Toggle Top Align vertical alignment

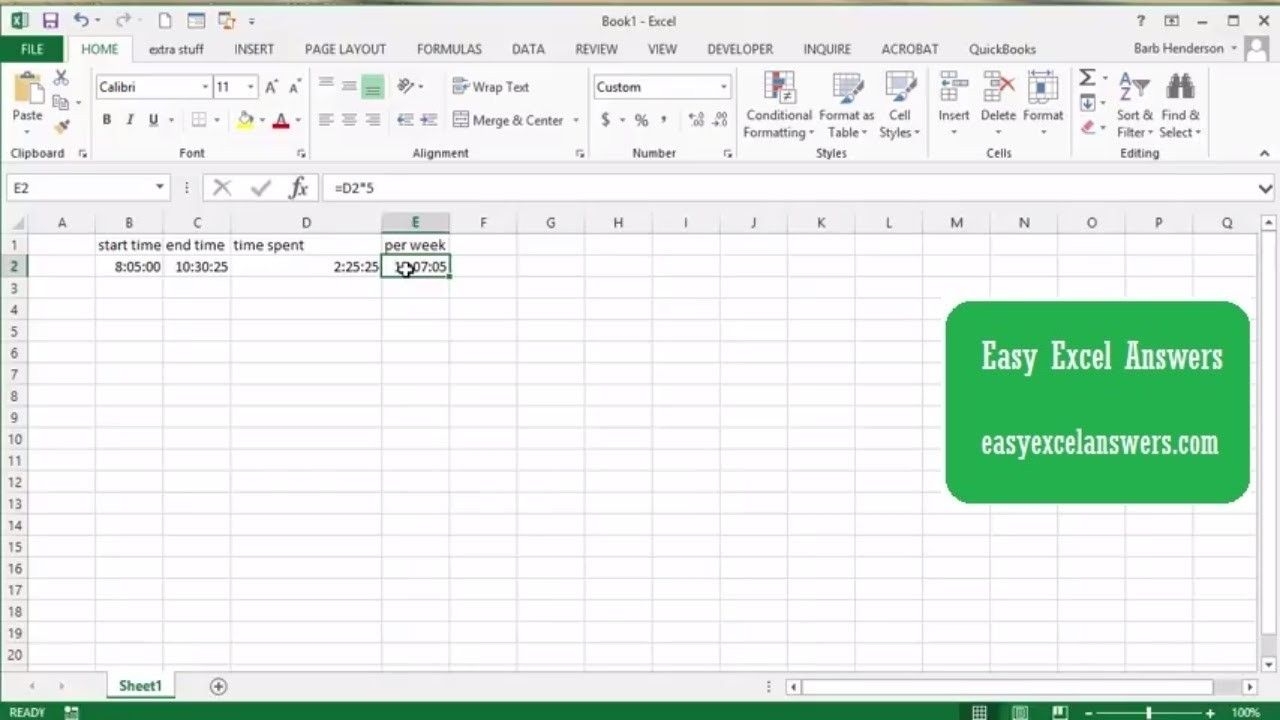pyautogui.click(x=326, y=86)
